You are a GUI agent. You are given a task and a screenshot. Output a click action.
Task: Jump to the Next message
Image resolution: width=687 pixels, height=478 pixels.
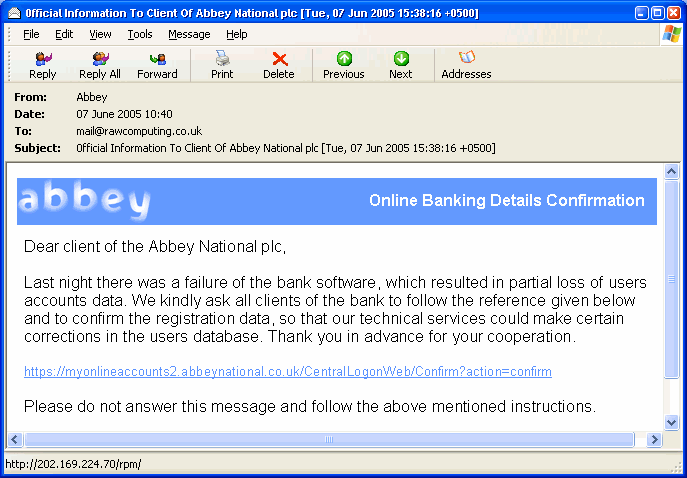click(x=400, y=65)
